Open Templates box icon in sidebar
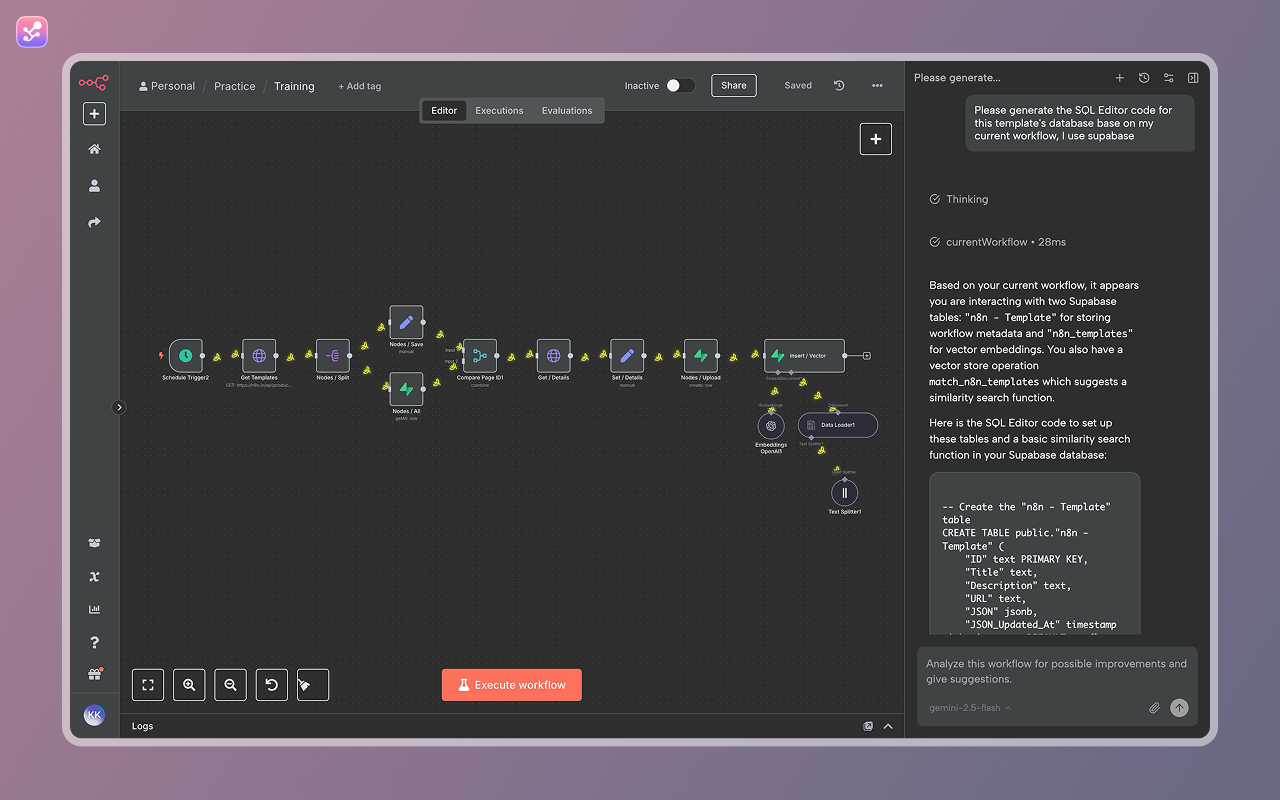The height and width of the screenshot is (800, 1280). click(94, 543)
